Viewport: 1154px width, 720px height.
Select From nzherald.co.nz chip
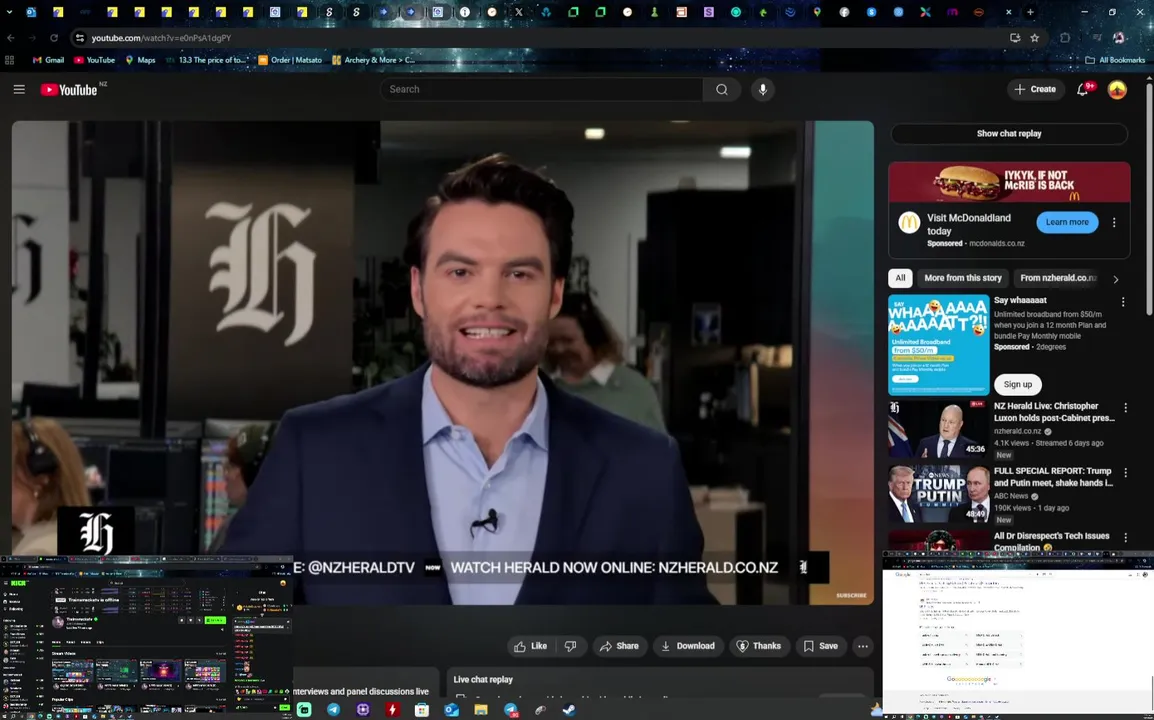pos(1058,278)
